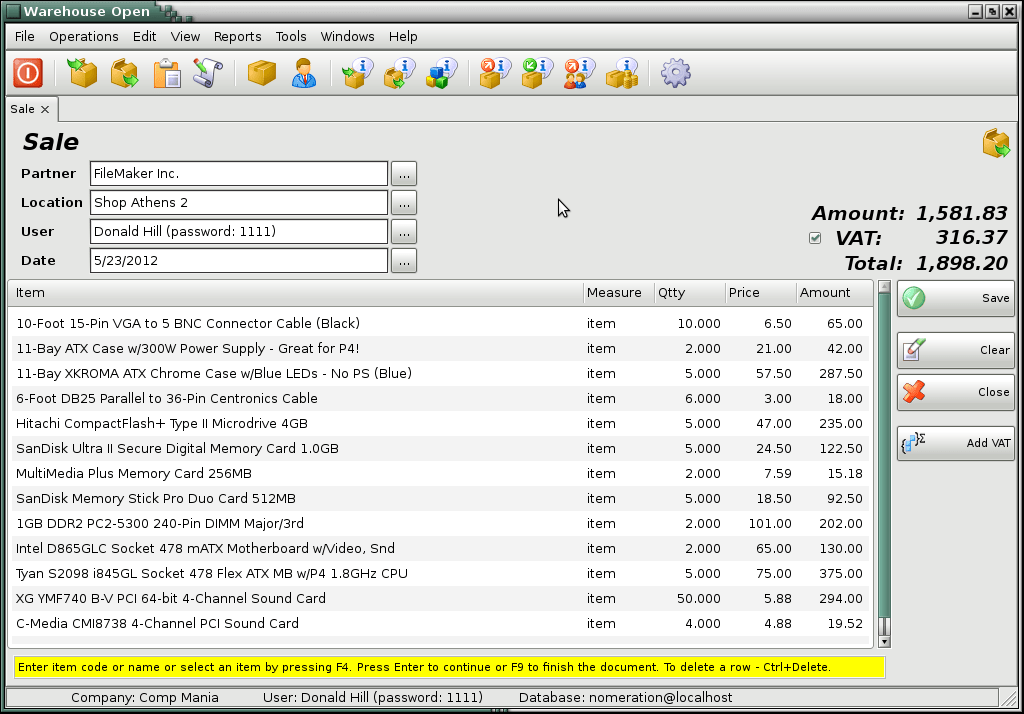Screen dimensions: 1024x714
Task: Click the scrollbar down arrow
Action: coord(884,641)
